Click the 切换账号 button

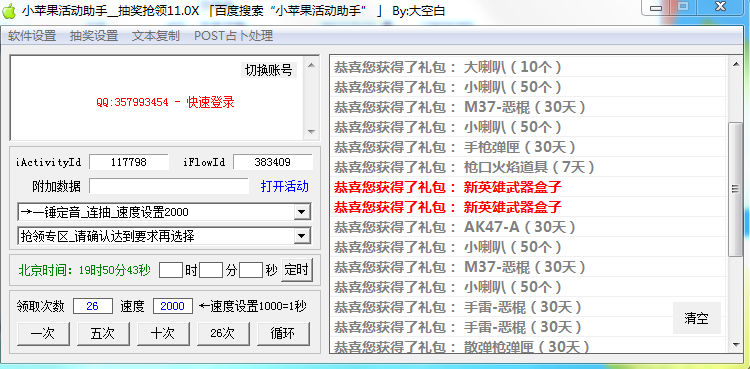[x=268, y=70]
